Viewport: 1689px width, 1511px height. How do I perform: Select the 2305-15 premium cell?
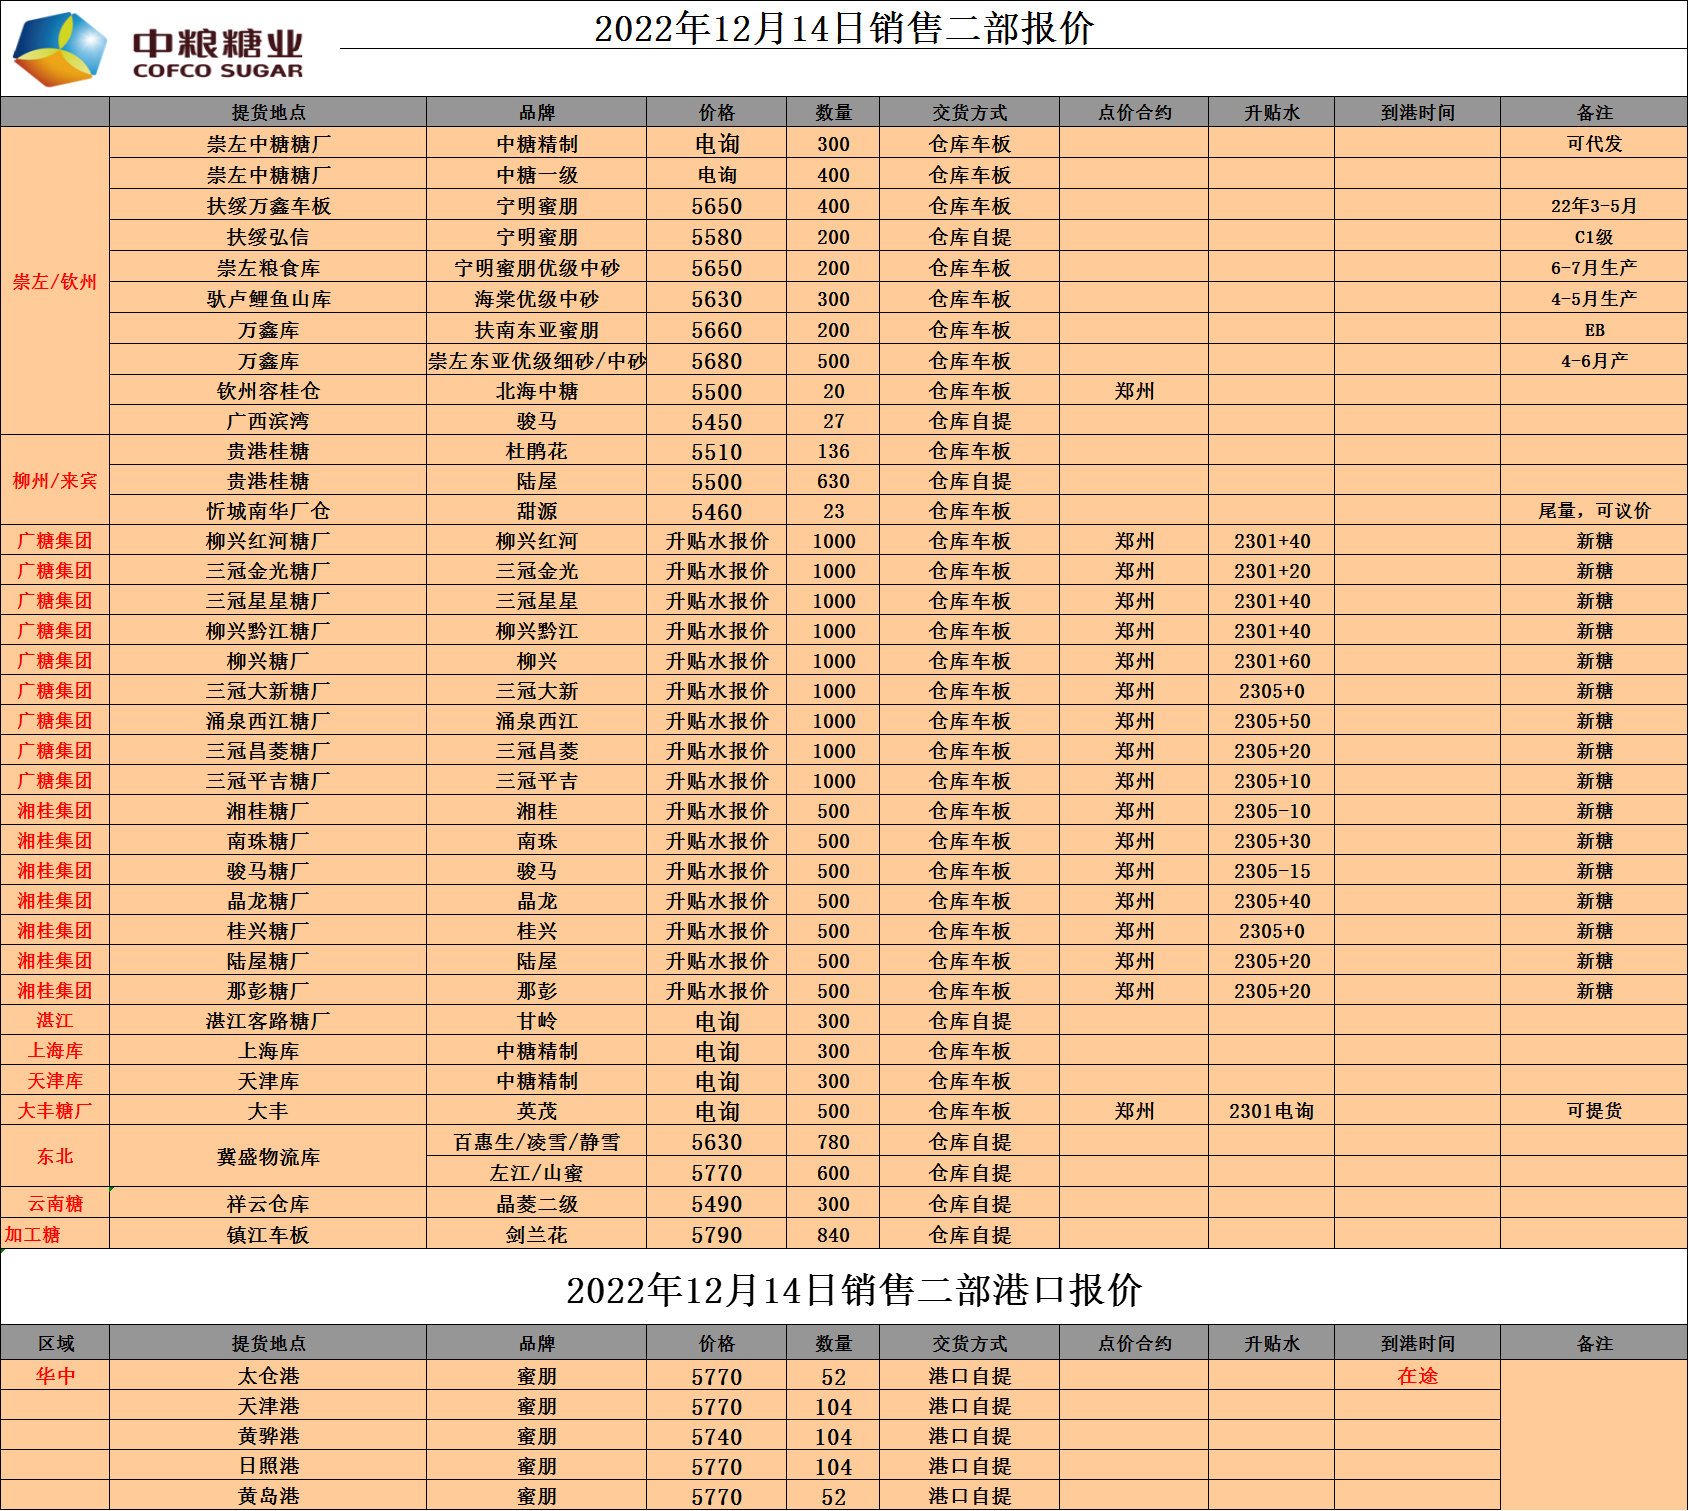pos(1271,871)
